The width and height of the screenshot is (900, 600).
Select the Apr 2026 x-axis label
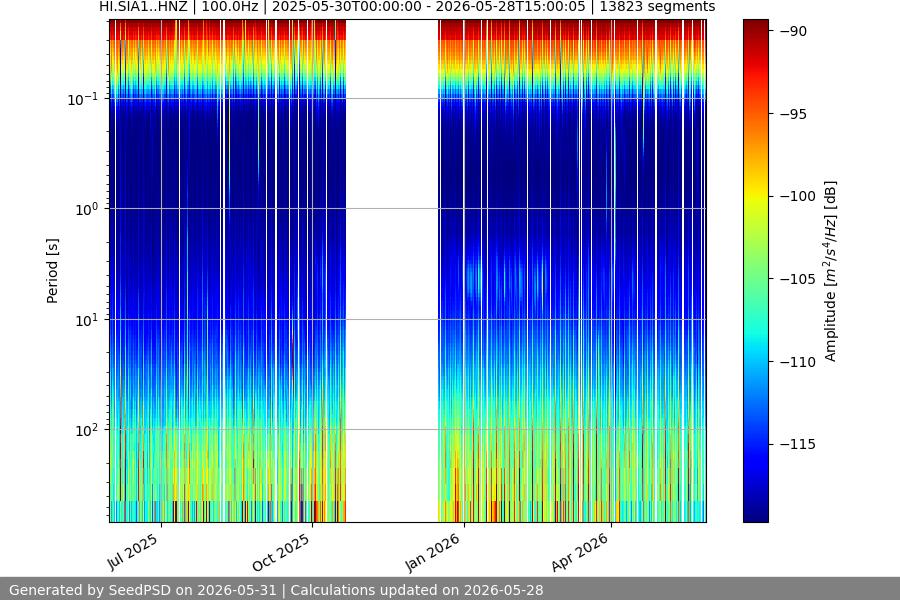click(580, 552)
